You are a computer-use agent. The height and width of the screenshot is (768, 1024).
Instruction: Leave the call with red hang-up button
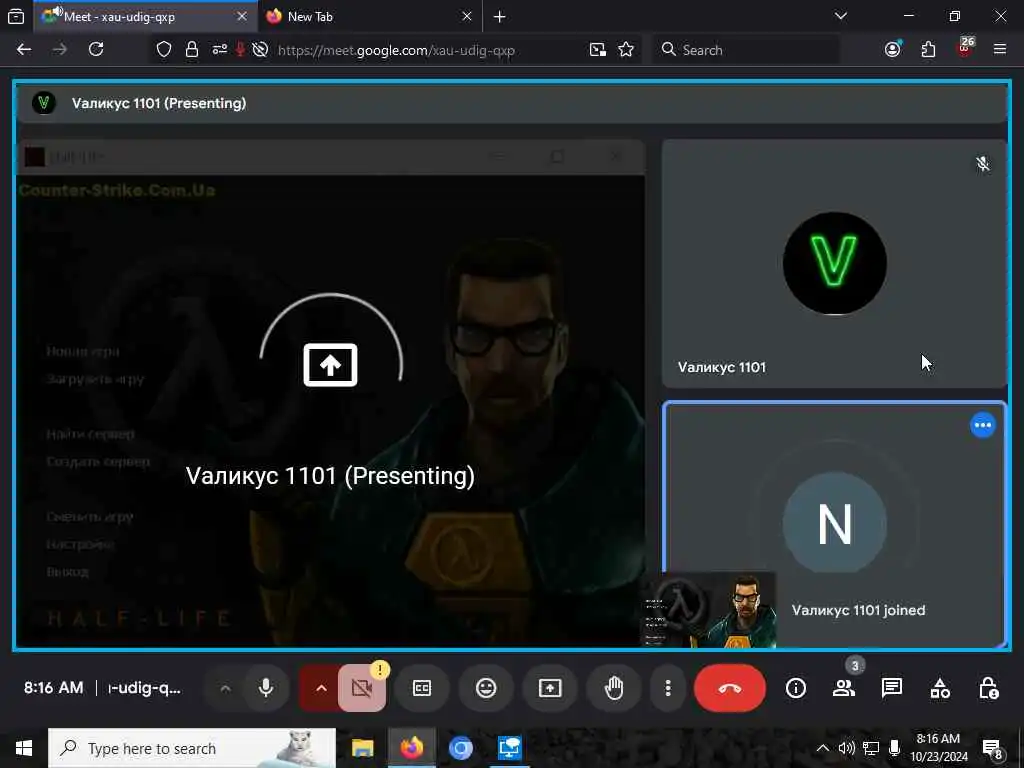729,688
